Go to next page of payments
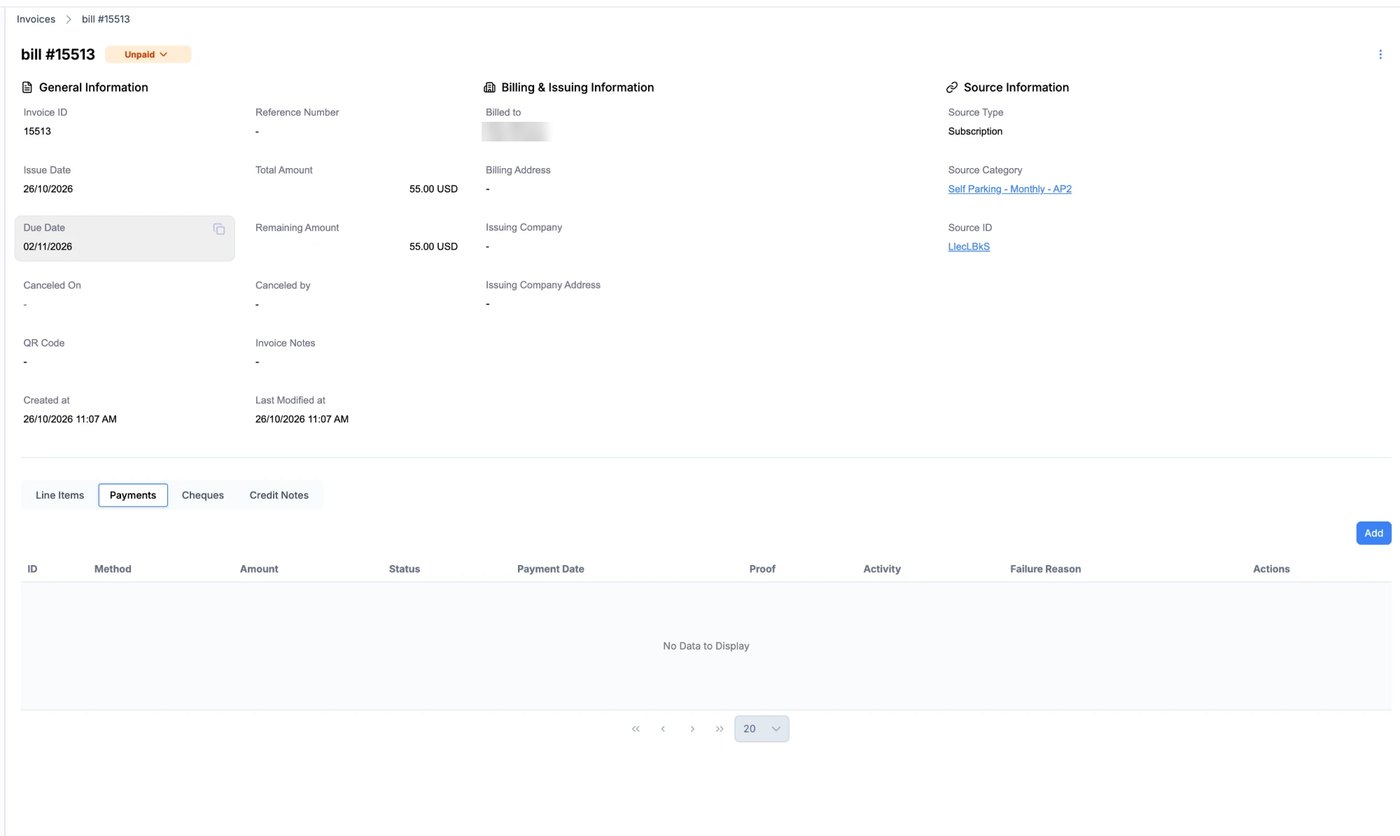Screen dimensions: 1400x836 click(692, 729)
